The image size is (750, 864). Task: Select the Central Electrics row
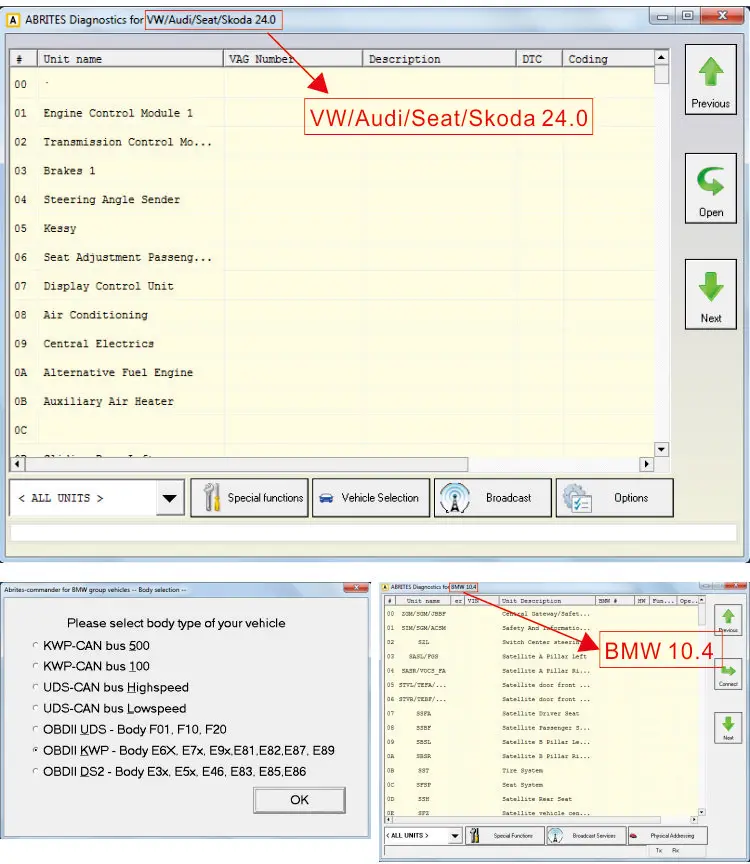(332, 344)
